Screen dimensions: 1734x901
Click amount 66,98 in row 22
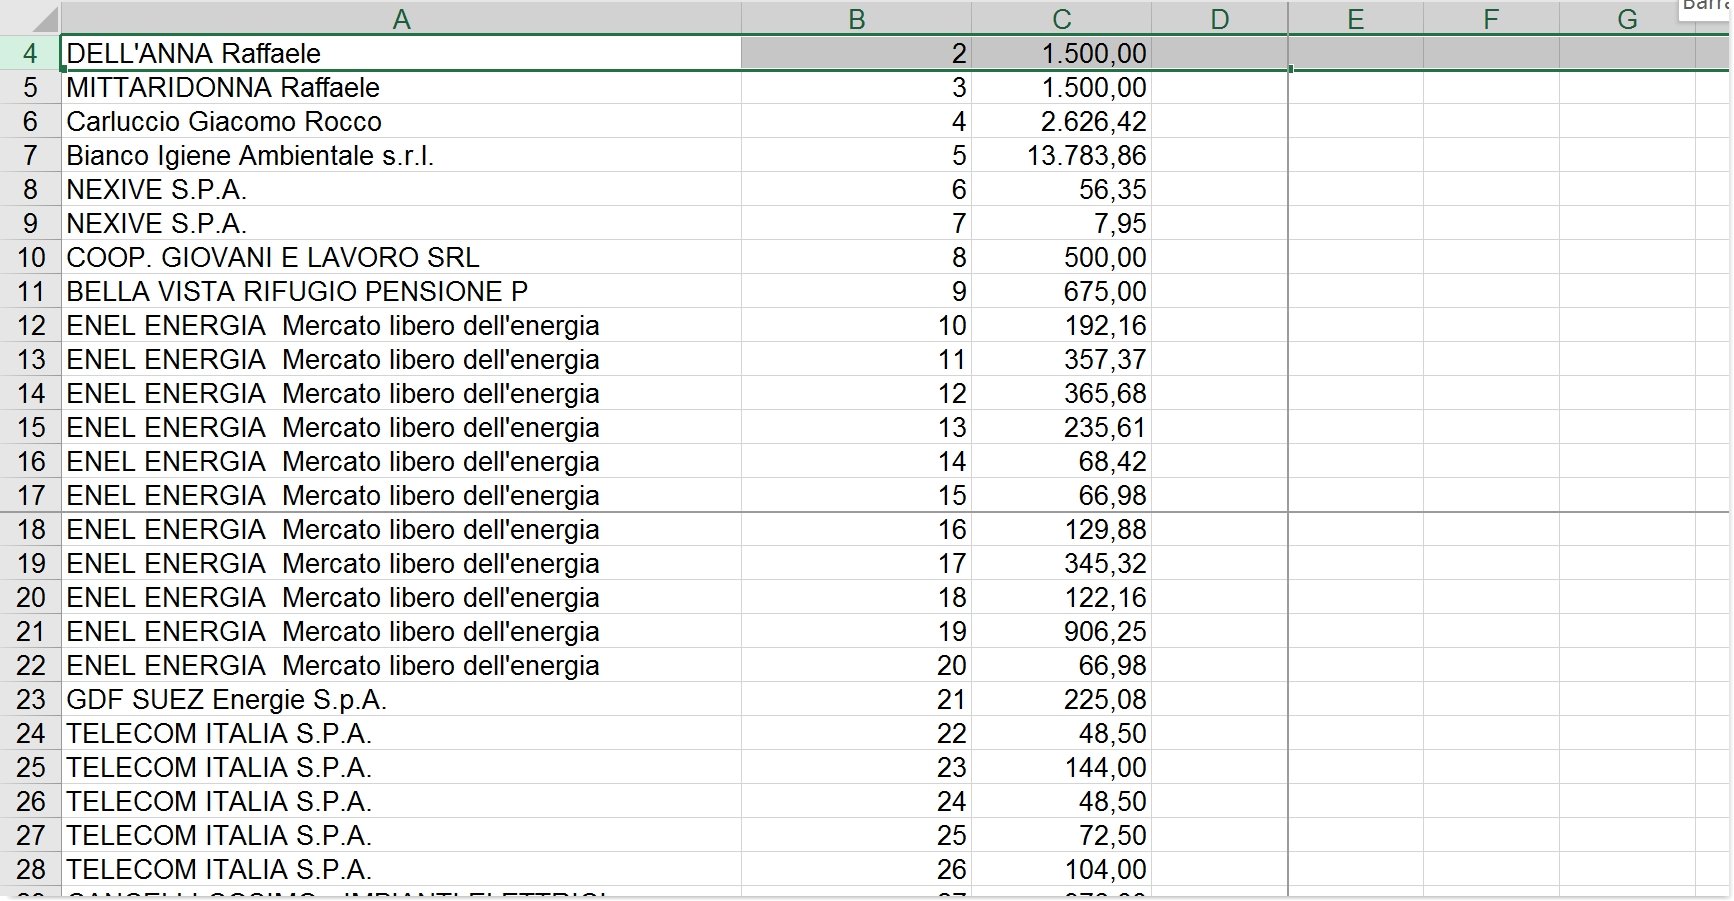pos(1061,665)
